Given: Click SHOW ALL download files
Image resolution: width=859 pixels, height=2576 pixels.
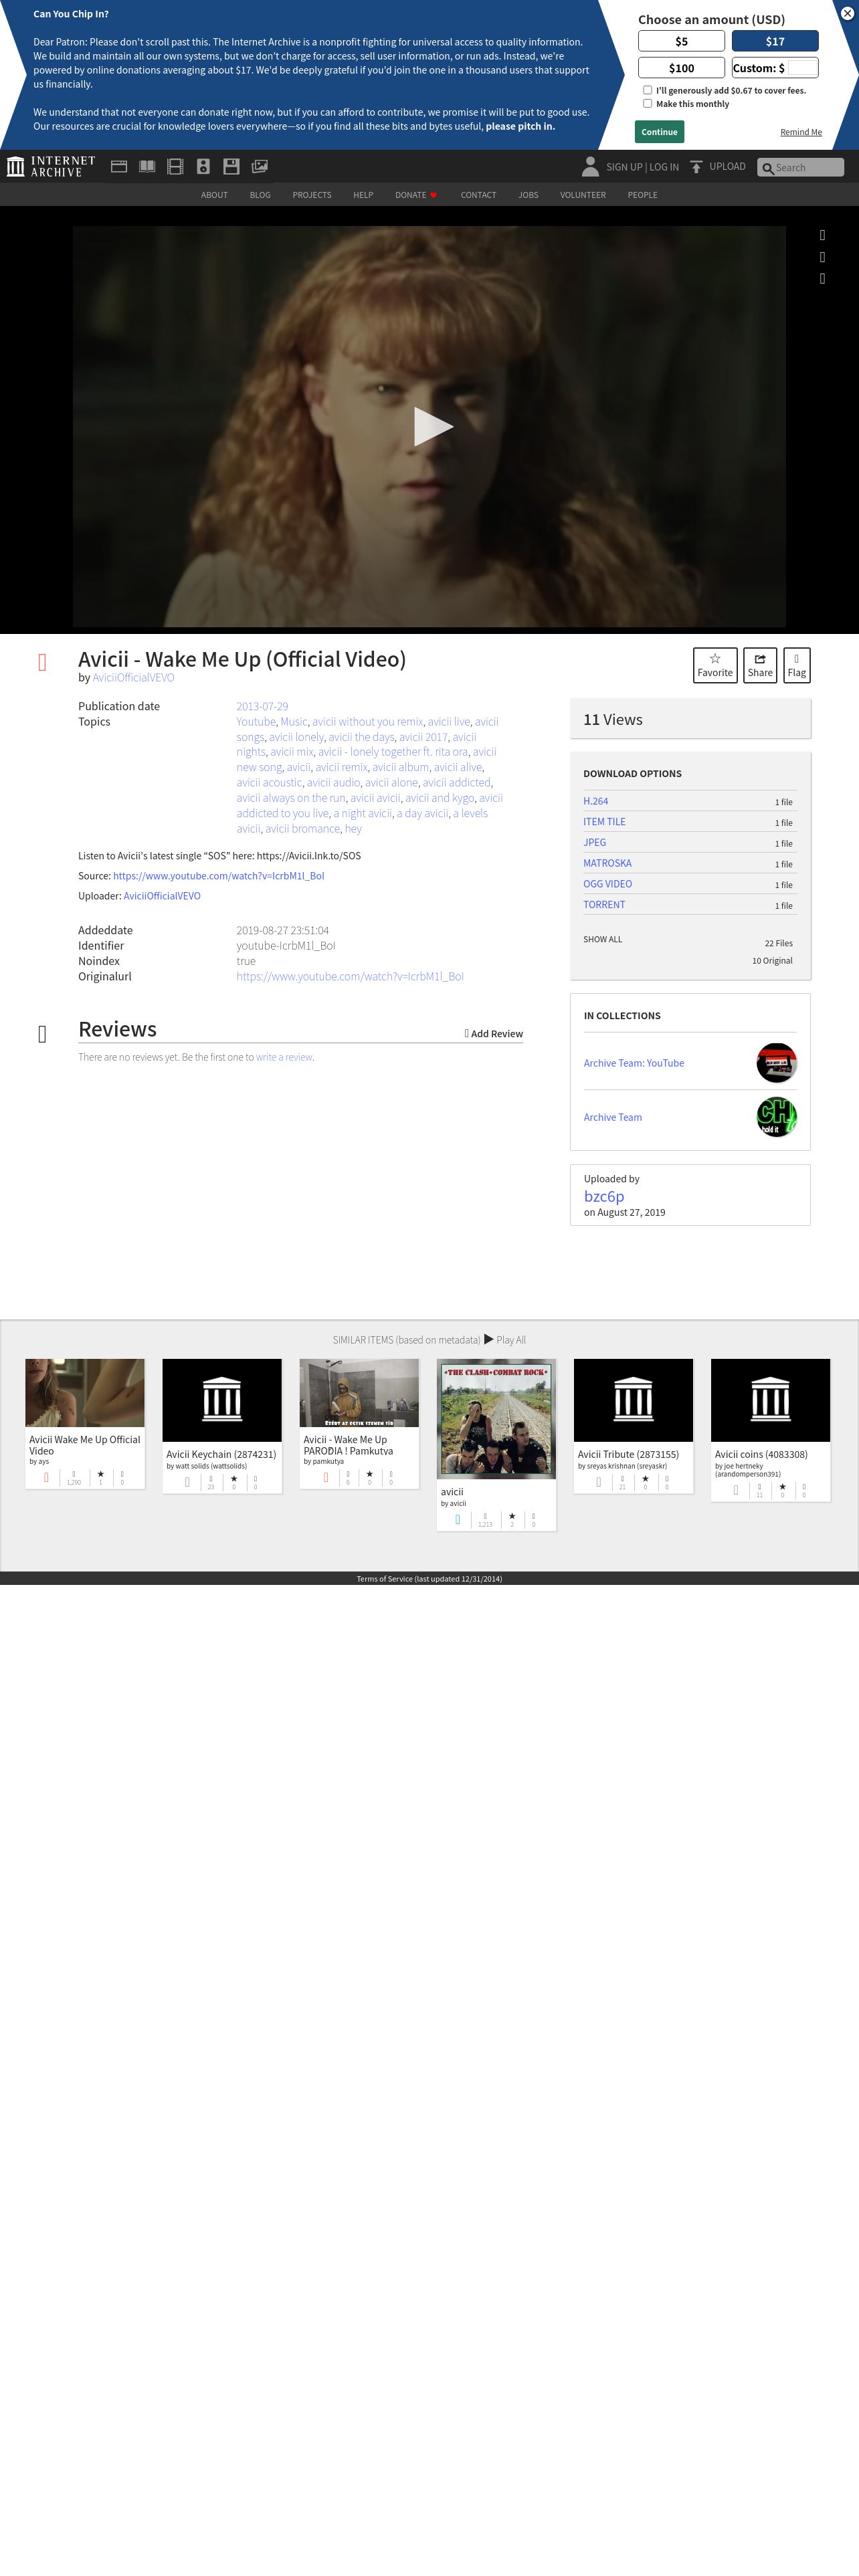Looking at the screenshot, I should pos(602,939).
